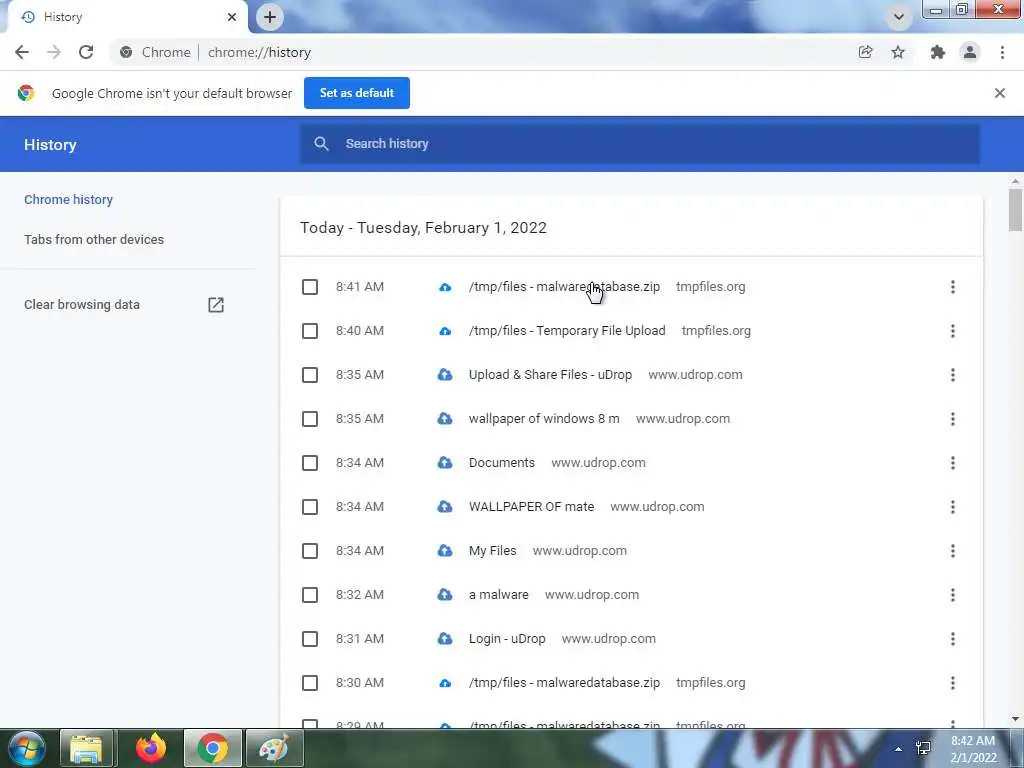The width and height of the screenshot is (1024, 768).
Task: Close the History tab
Action: coord(232,17)
